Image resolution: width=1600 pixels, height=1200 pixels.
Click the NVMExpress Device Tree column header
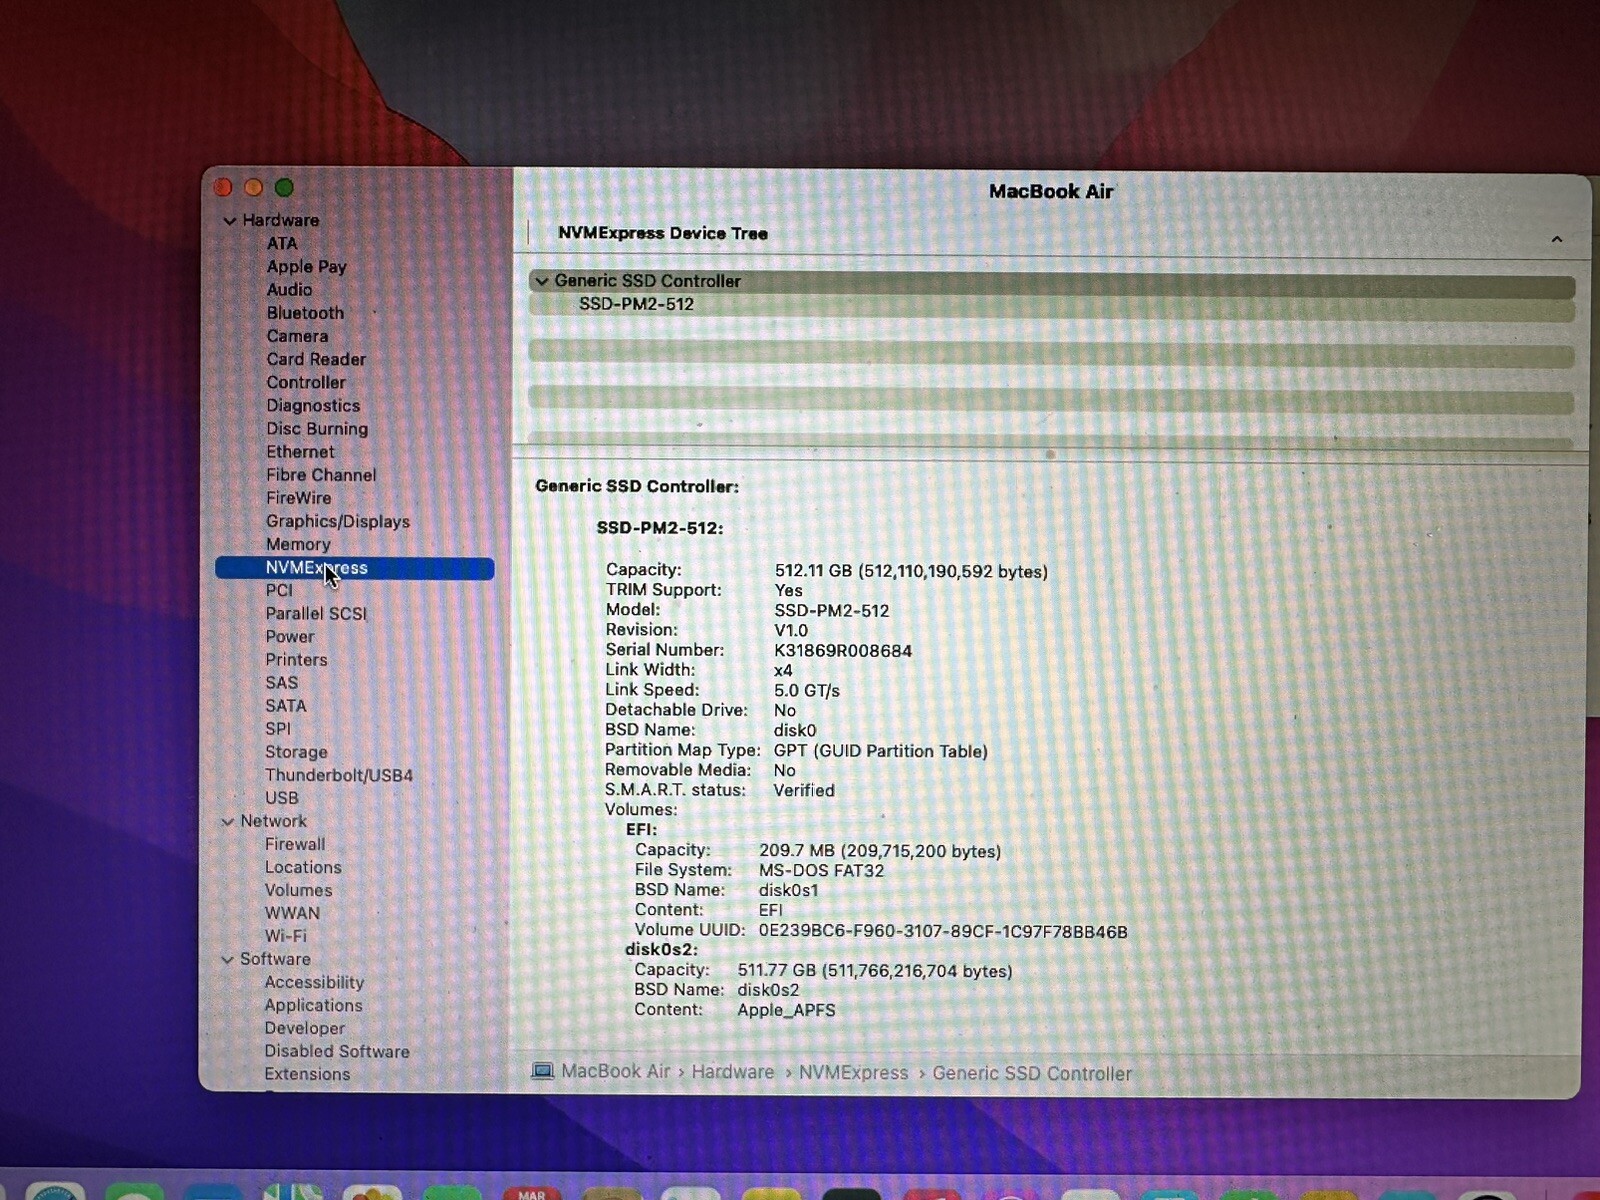(663, 234)
